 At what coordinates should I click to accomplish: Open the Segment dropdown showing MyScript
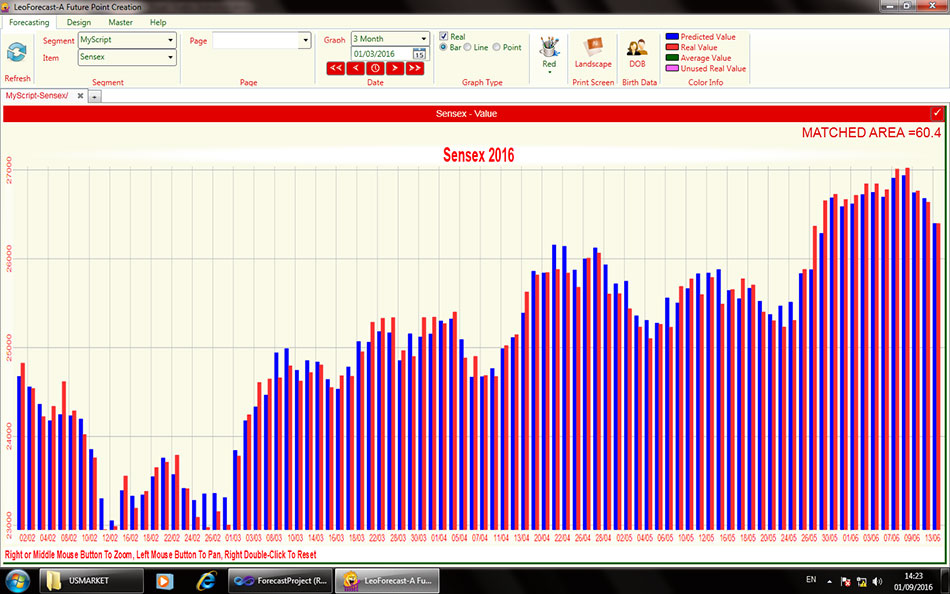click(x=127, y=40)
